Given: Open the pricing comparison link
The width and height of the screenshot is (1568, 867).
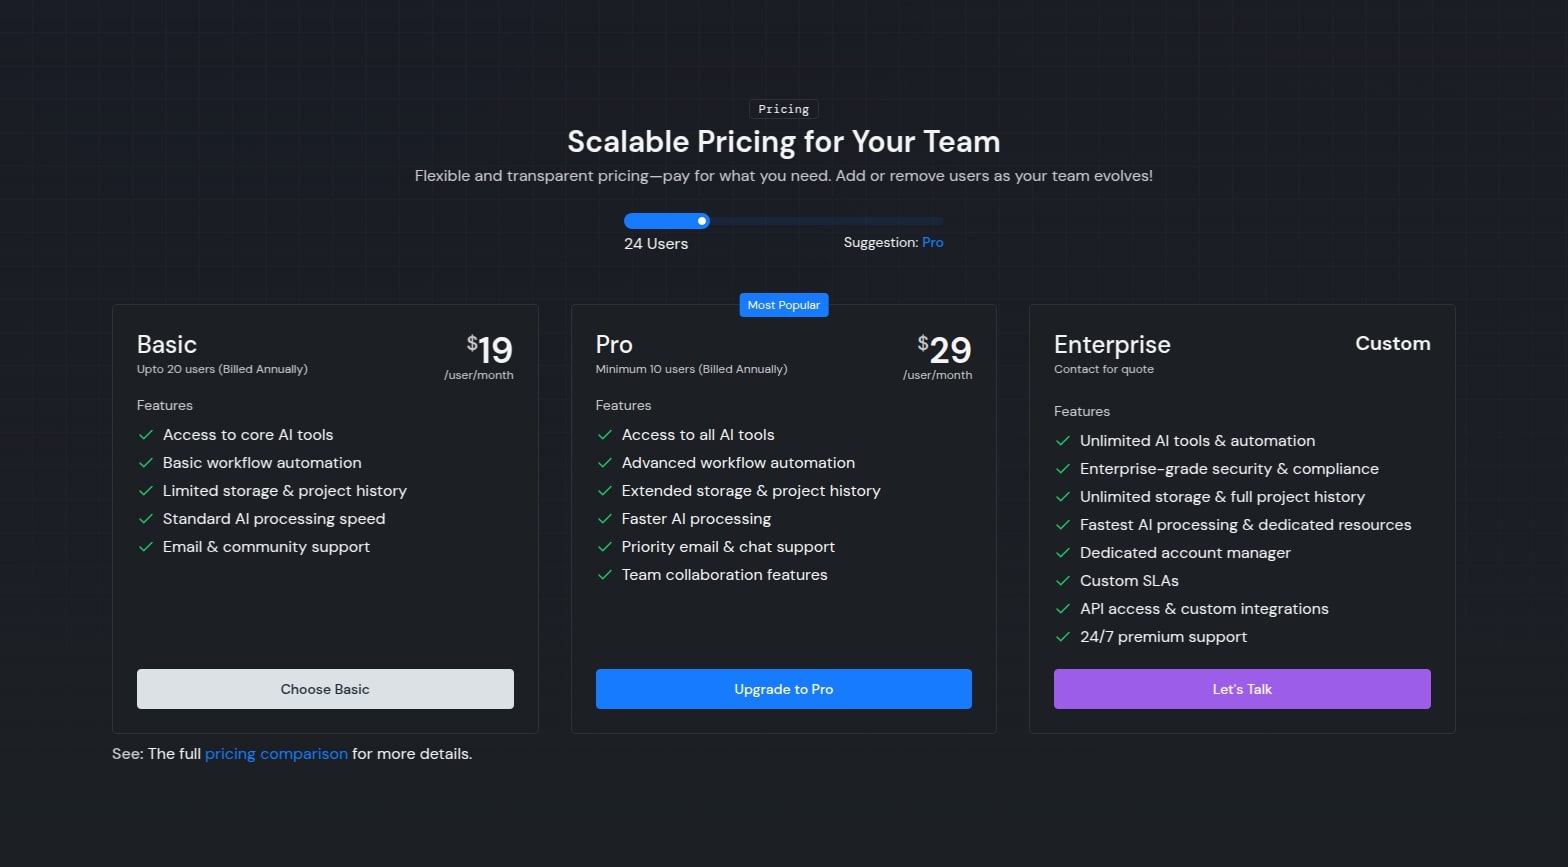Looking at the screenshot, I should click(x=276, y=754).
